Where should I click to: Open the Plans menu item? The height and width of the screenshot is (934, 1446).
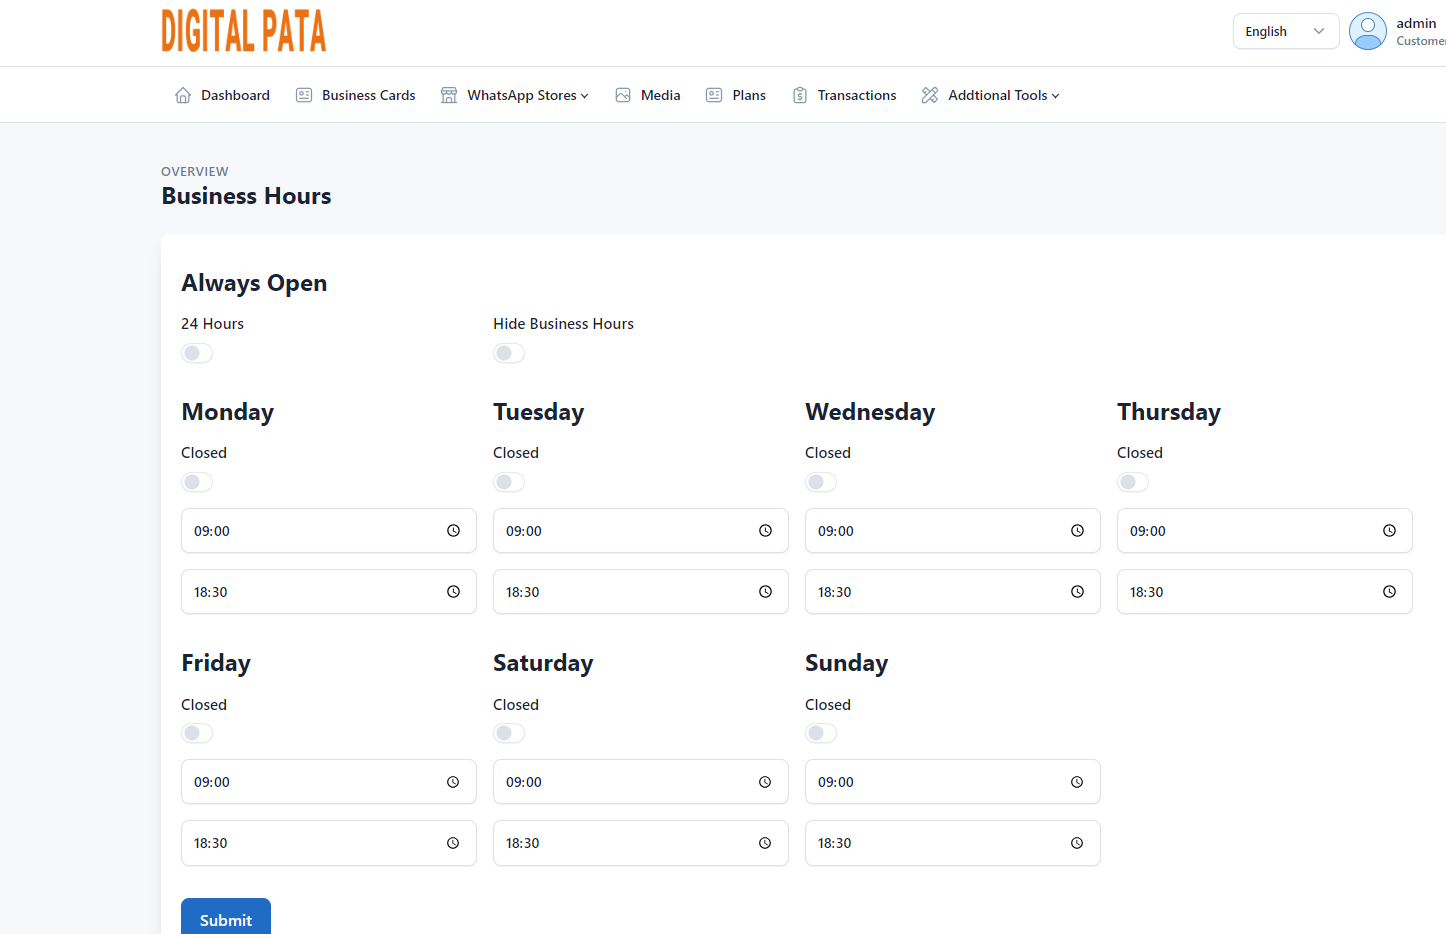coord(736,95)
